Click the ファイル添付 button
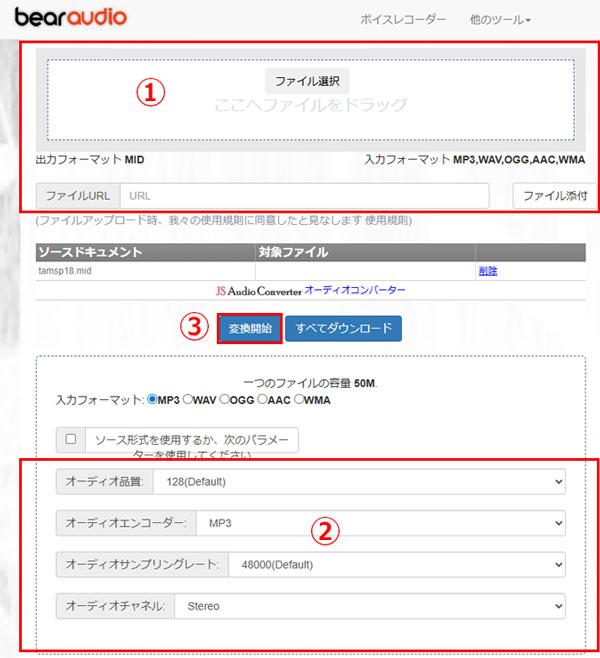 tap(554, 195)
